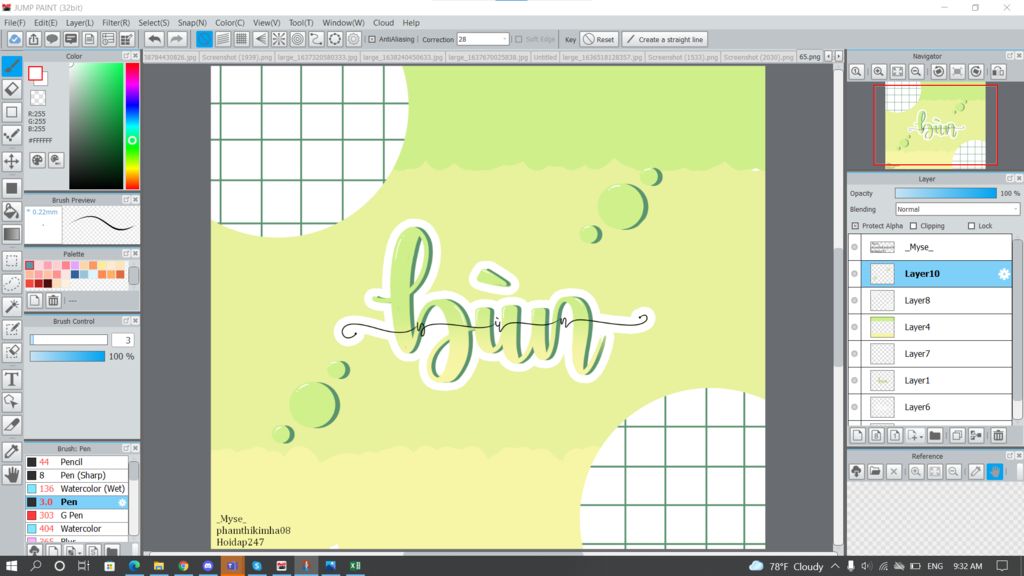Toggle visibility of Layer4
This screenshot has width=1024, height=576.
click(854, 327)
